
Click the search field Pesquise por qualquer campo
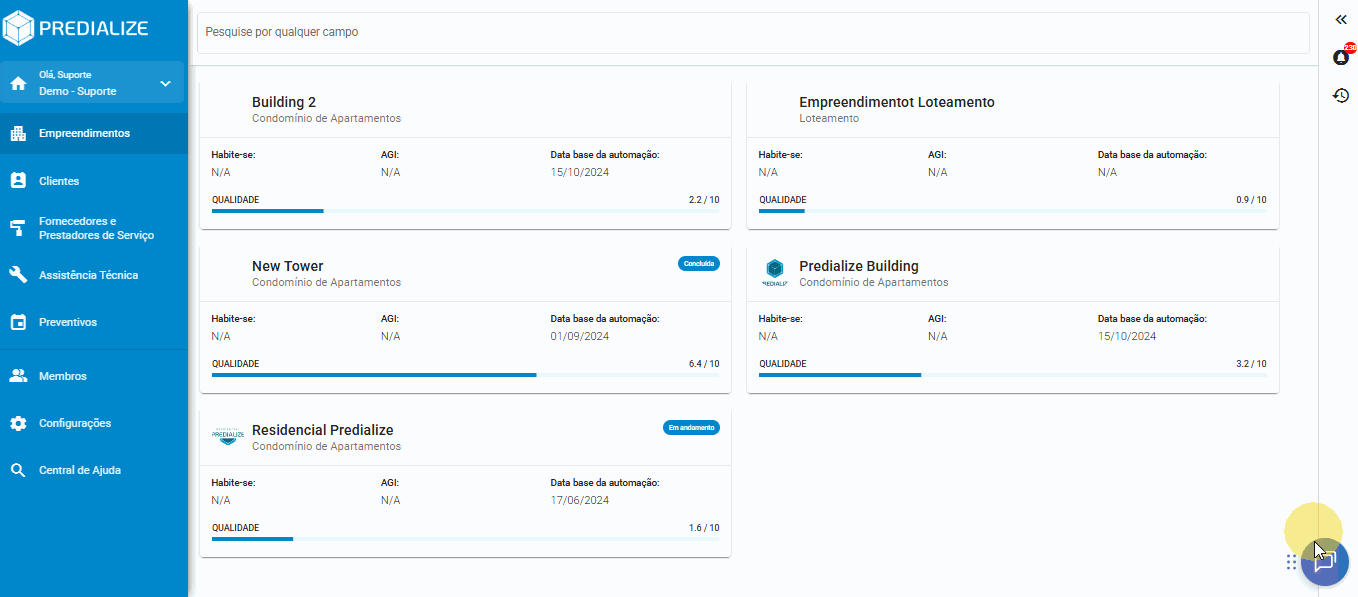pos(752,32)
